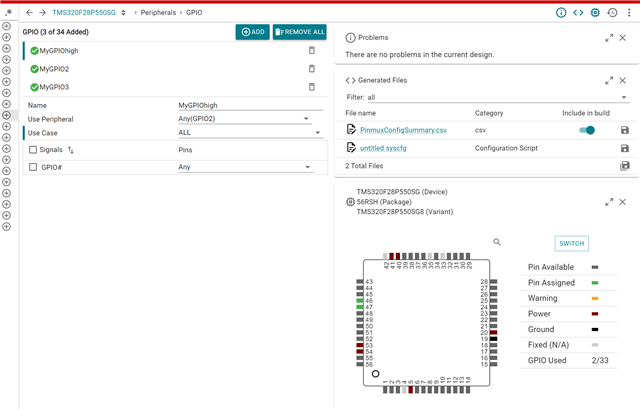Click the pin/settings icon atop left sidebar

coord(8,12)
